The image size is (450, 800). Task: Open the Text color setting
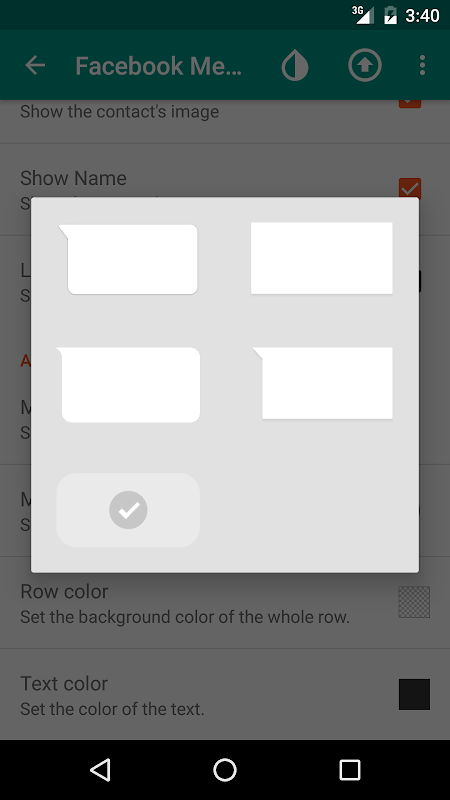click(225, 694)
